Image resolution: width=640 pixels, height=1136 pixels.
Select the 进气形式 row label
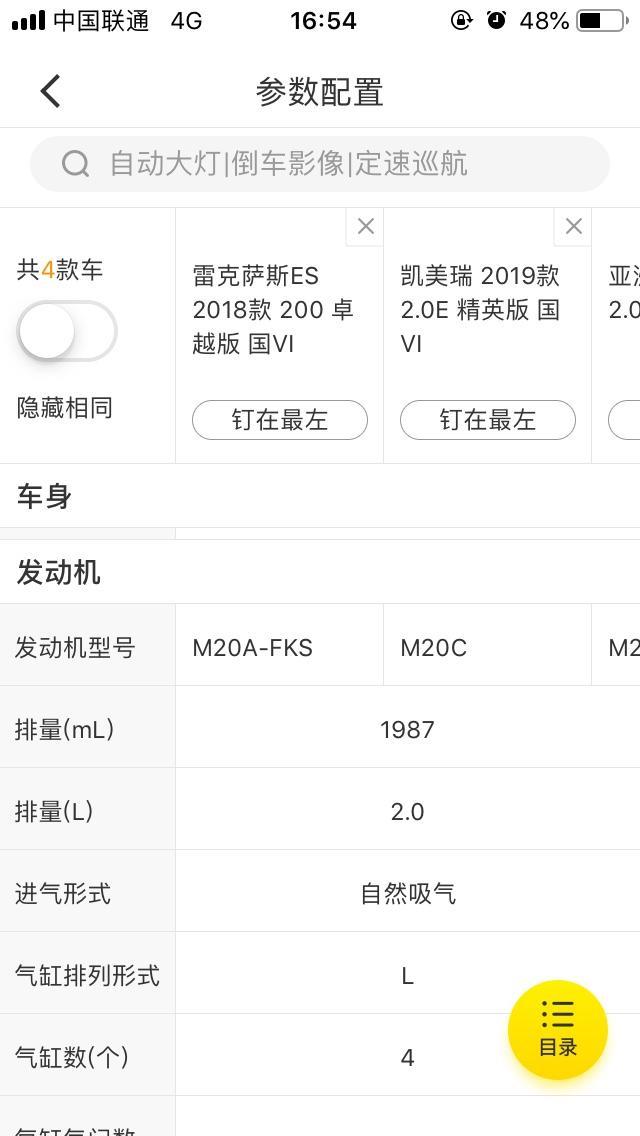tap(63, 893)
